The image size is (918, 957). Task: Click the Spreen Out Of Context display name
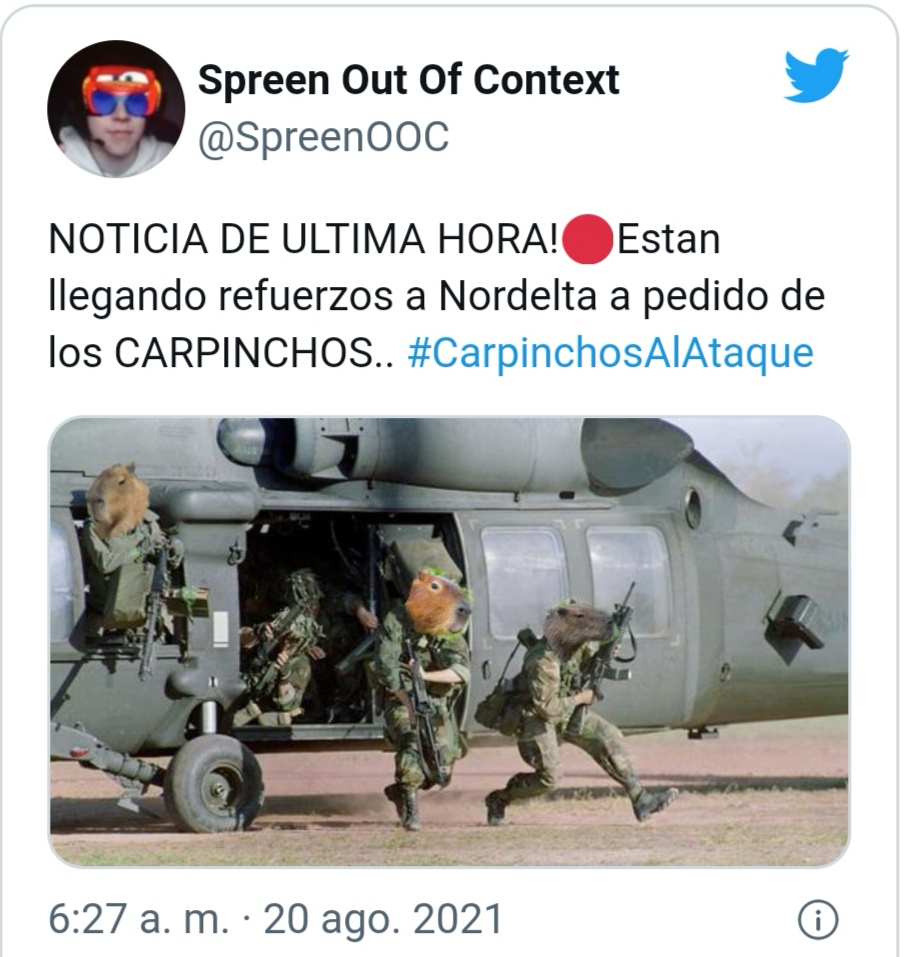[408, 80]
